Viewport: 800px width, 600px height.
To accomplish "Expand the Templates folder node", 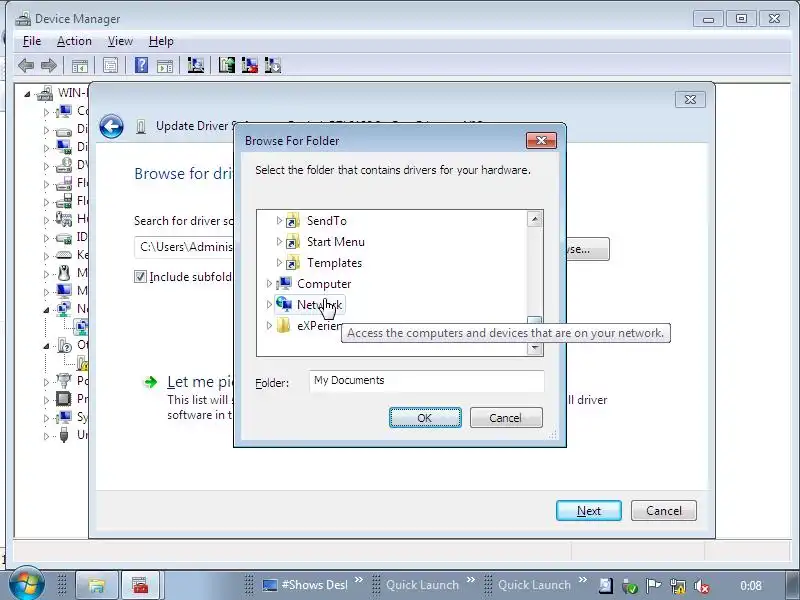I will [x=279, y=262].
